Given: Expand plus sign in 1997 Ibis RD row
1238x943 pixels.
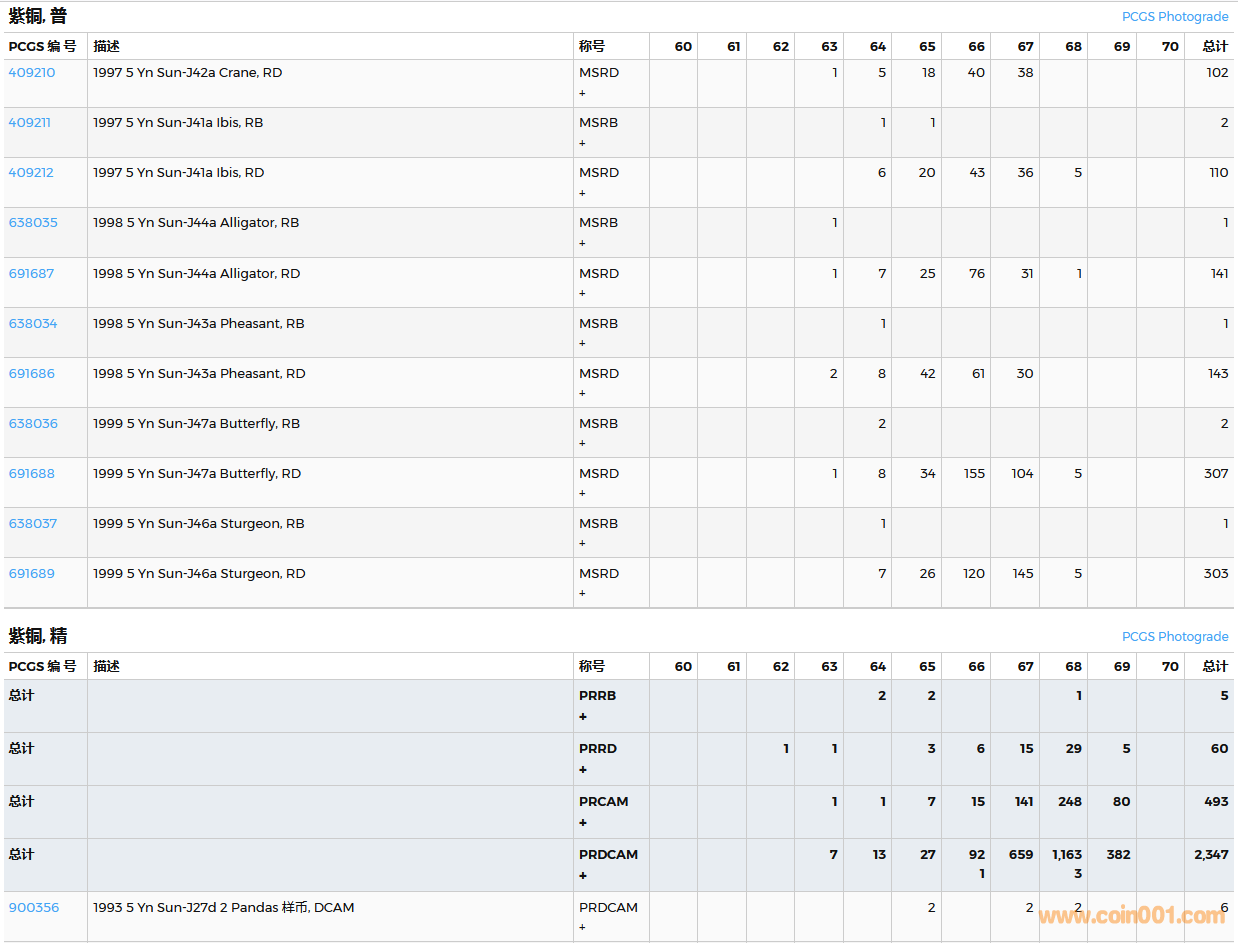Looking at the screenshot, I should (582, 193).
